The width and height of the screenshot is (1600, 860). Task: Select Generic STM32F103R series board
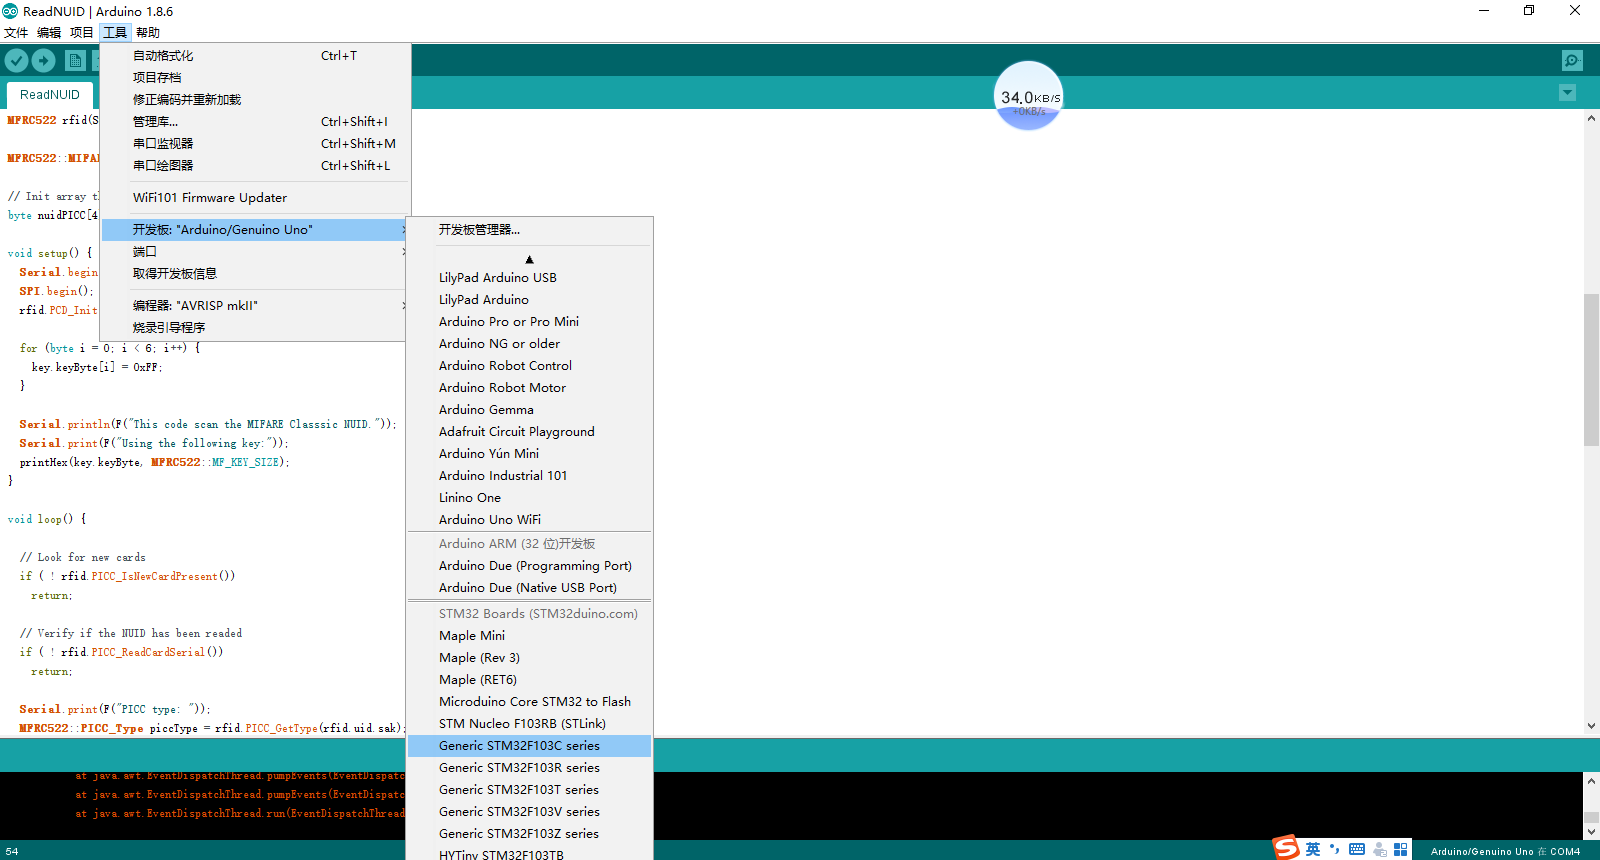click(x=529, y=768)
